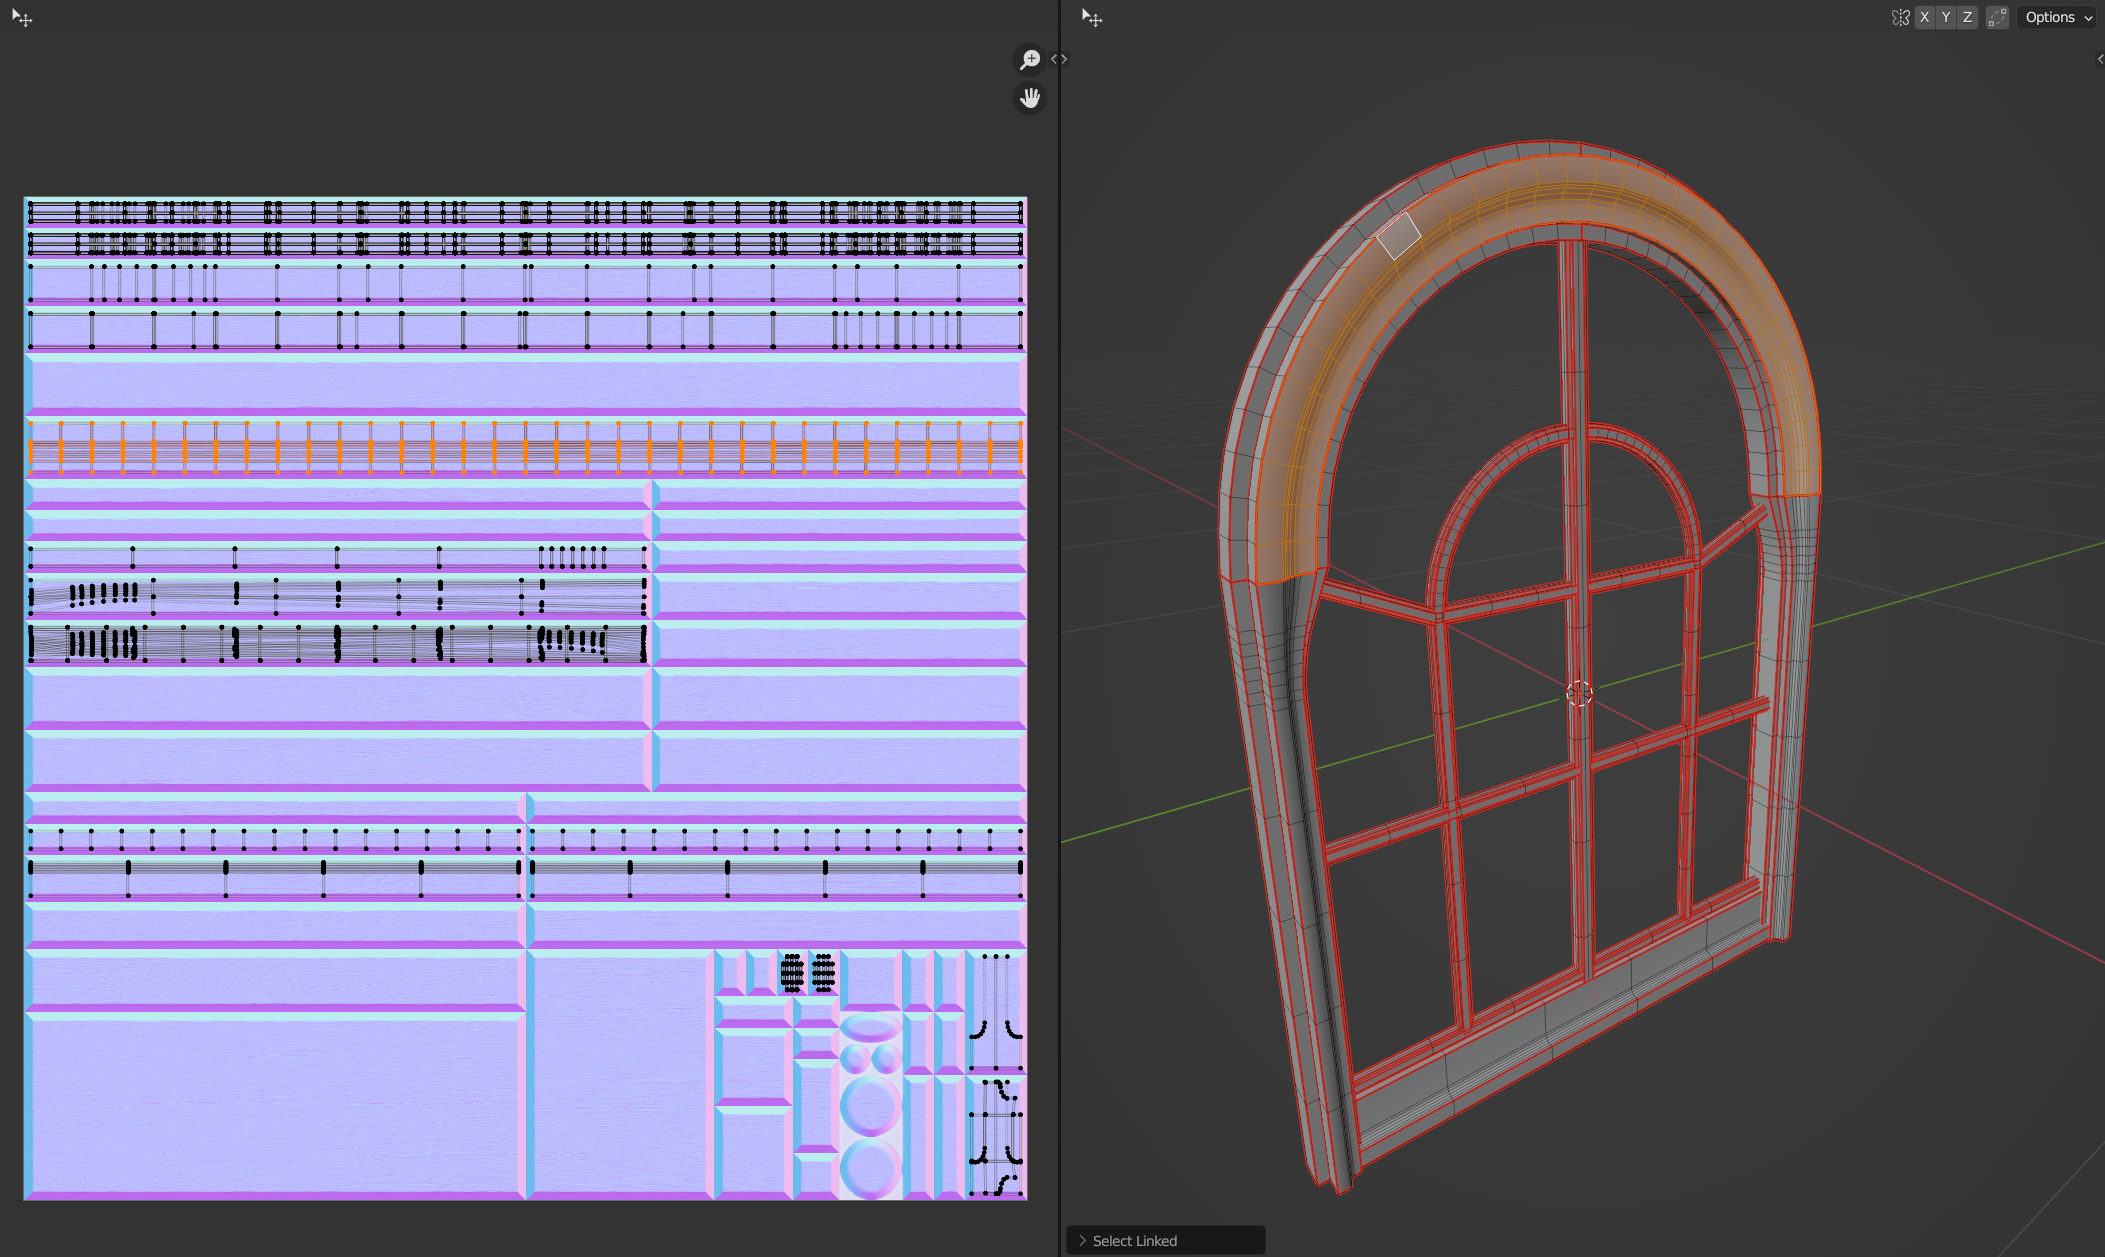This screenshot has height=1257, width=2105.
Task: Toggle Y axis mirror
Action: 1946,17
